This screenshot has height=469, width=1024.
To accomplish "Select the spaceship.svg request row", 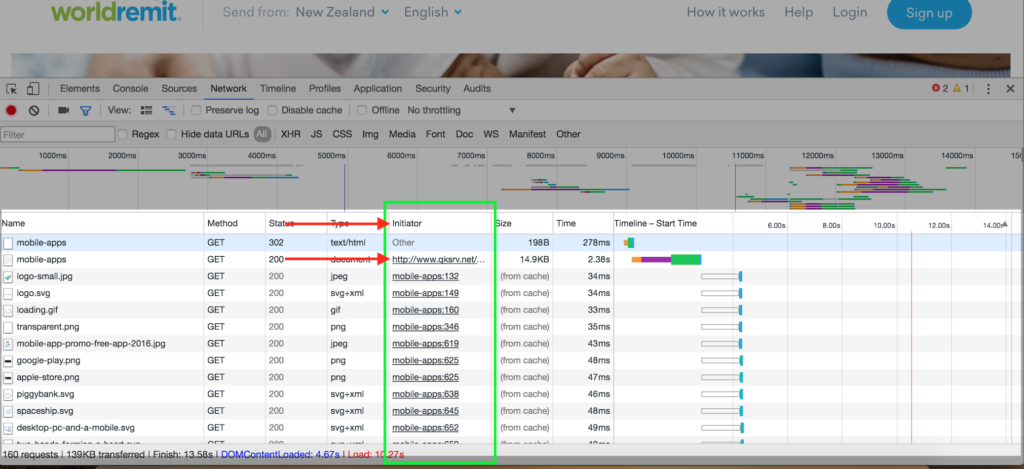I will pyautogui.click(x=512, y=412).
